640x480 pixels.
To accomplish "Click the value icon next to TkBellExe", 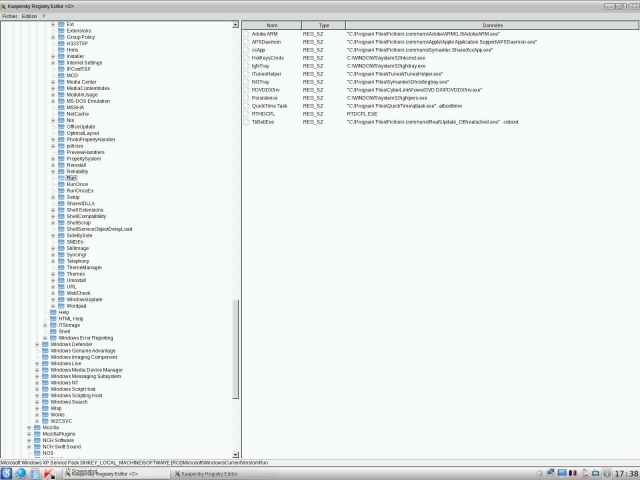I will click(x=247, y=122).
